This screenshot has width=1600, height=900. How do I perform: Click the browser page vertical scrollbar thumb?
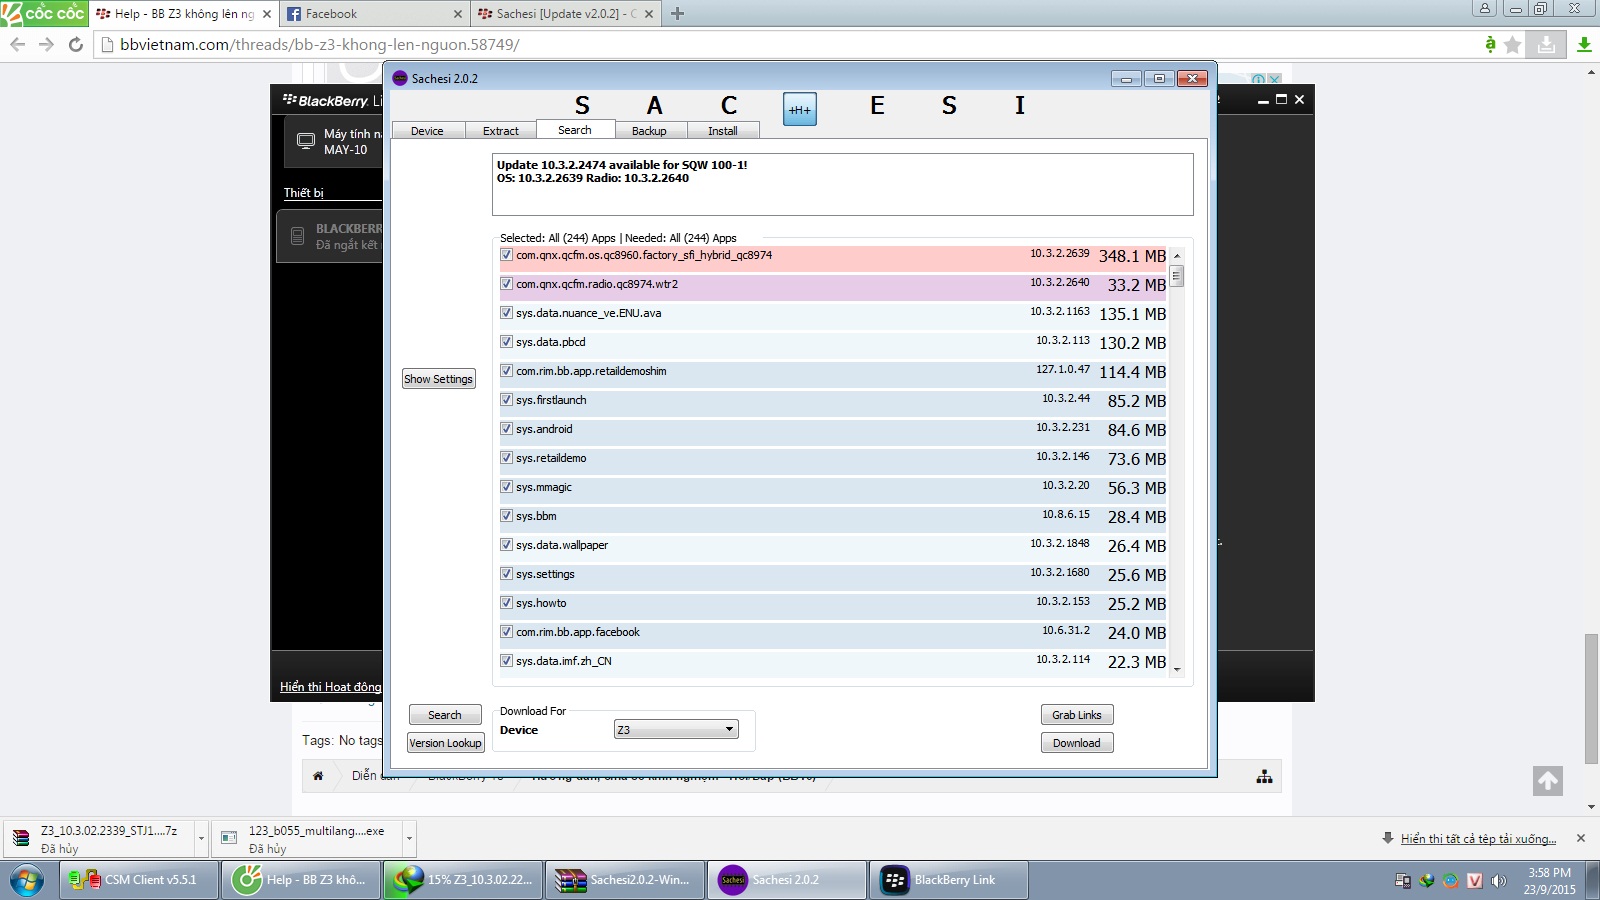[x=1591, y=699]
